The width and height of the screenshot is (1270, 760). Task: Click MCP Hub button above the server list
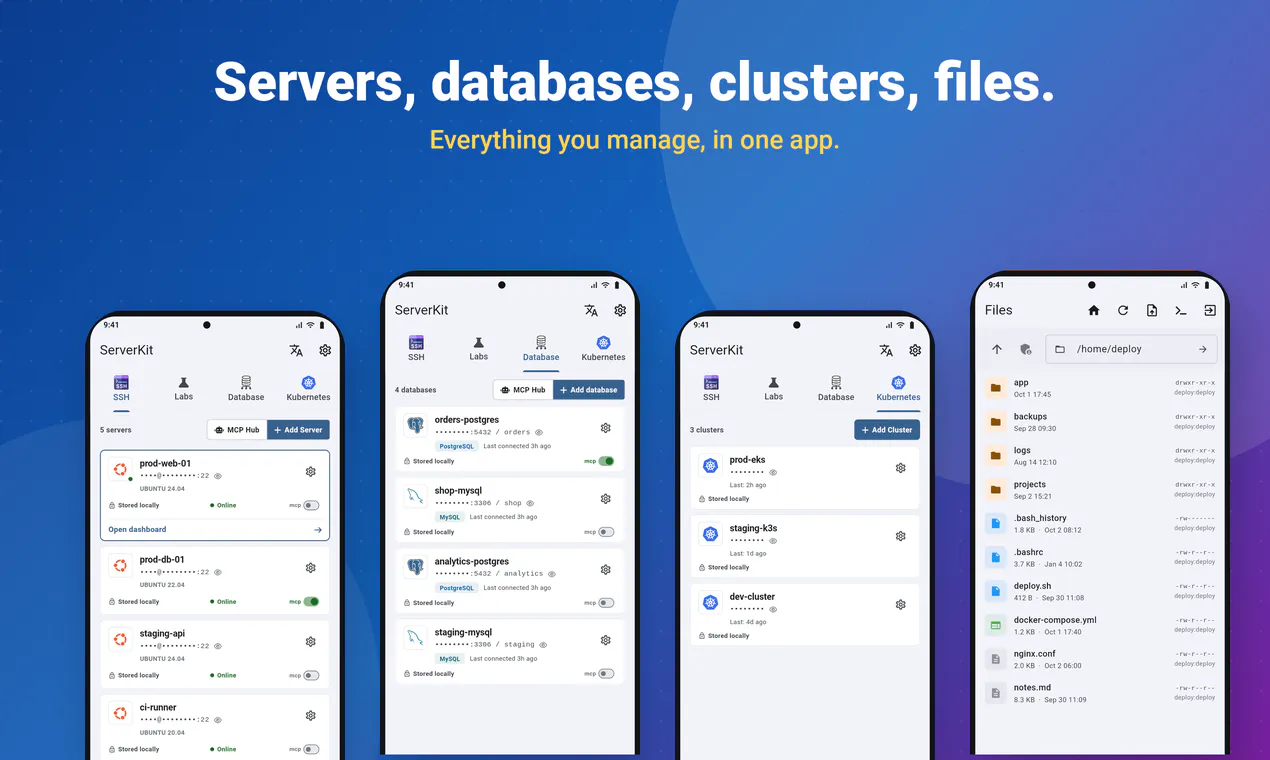coord(237,430)
